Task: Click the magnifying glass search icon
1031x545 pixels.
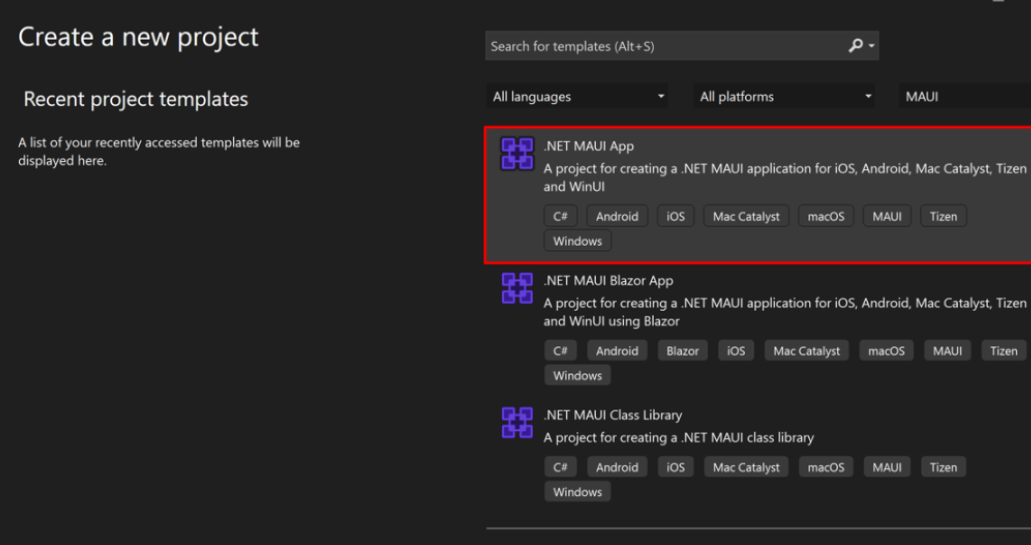Action: (x=855, y=46)
